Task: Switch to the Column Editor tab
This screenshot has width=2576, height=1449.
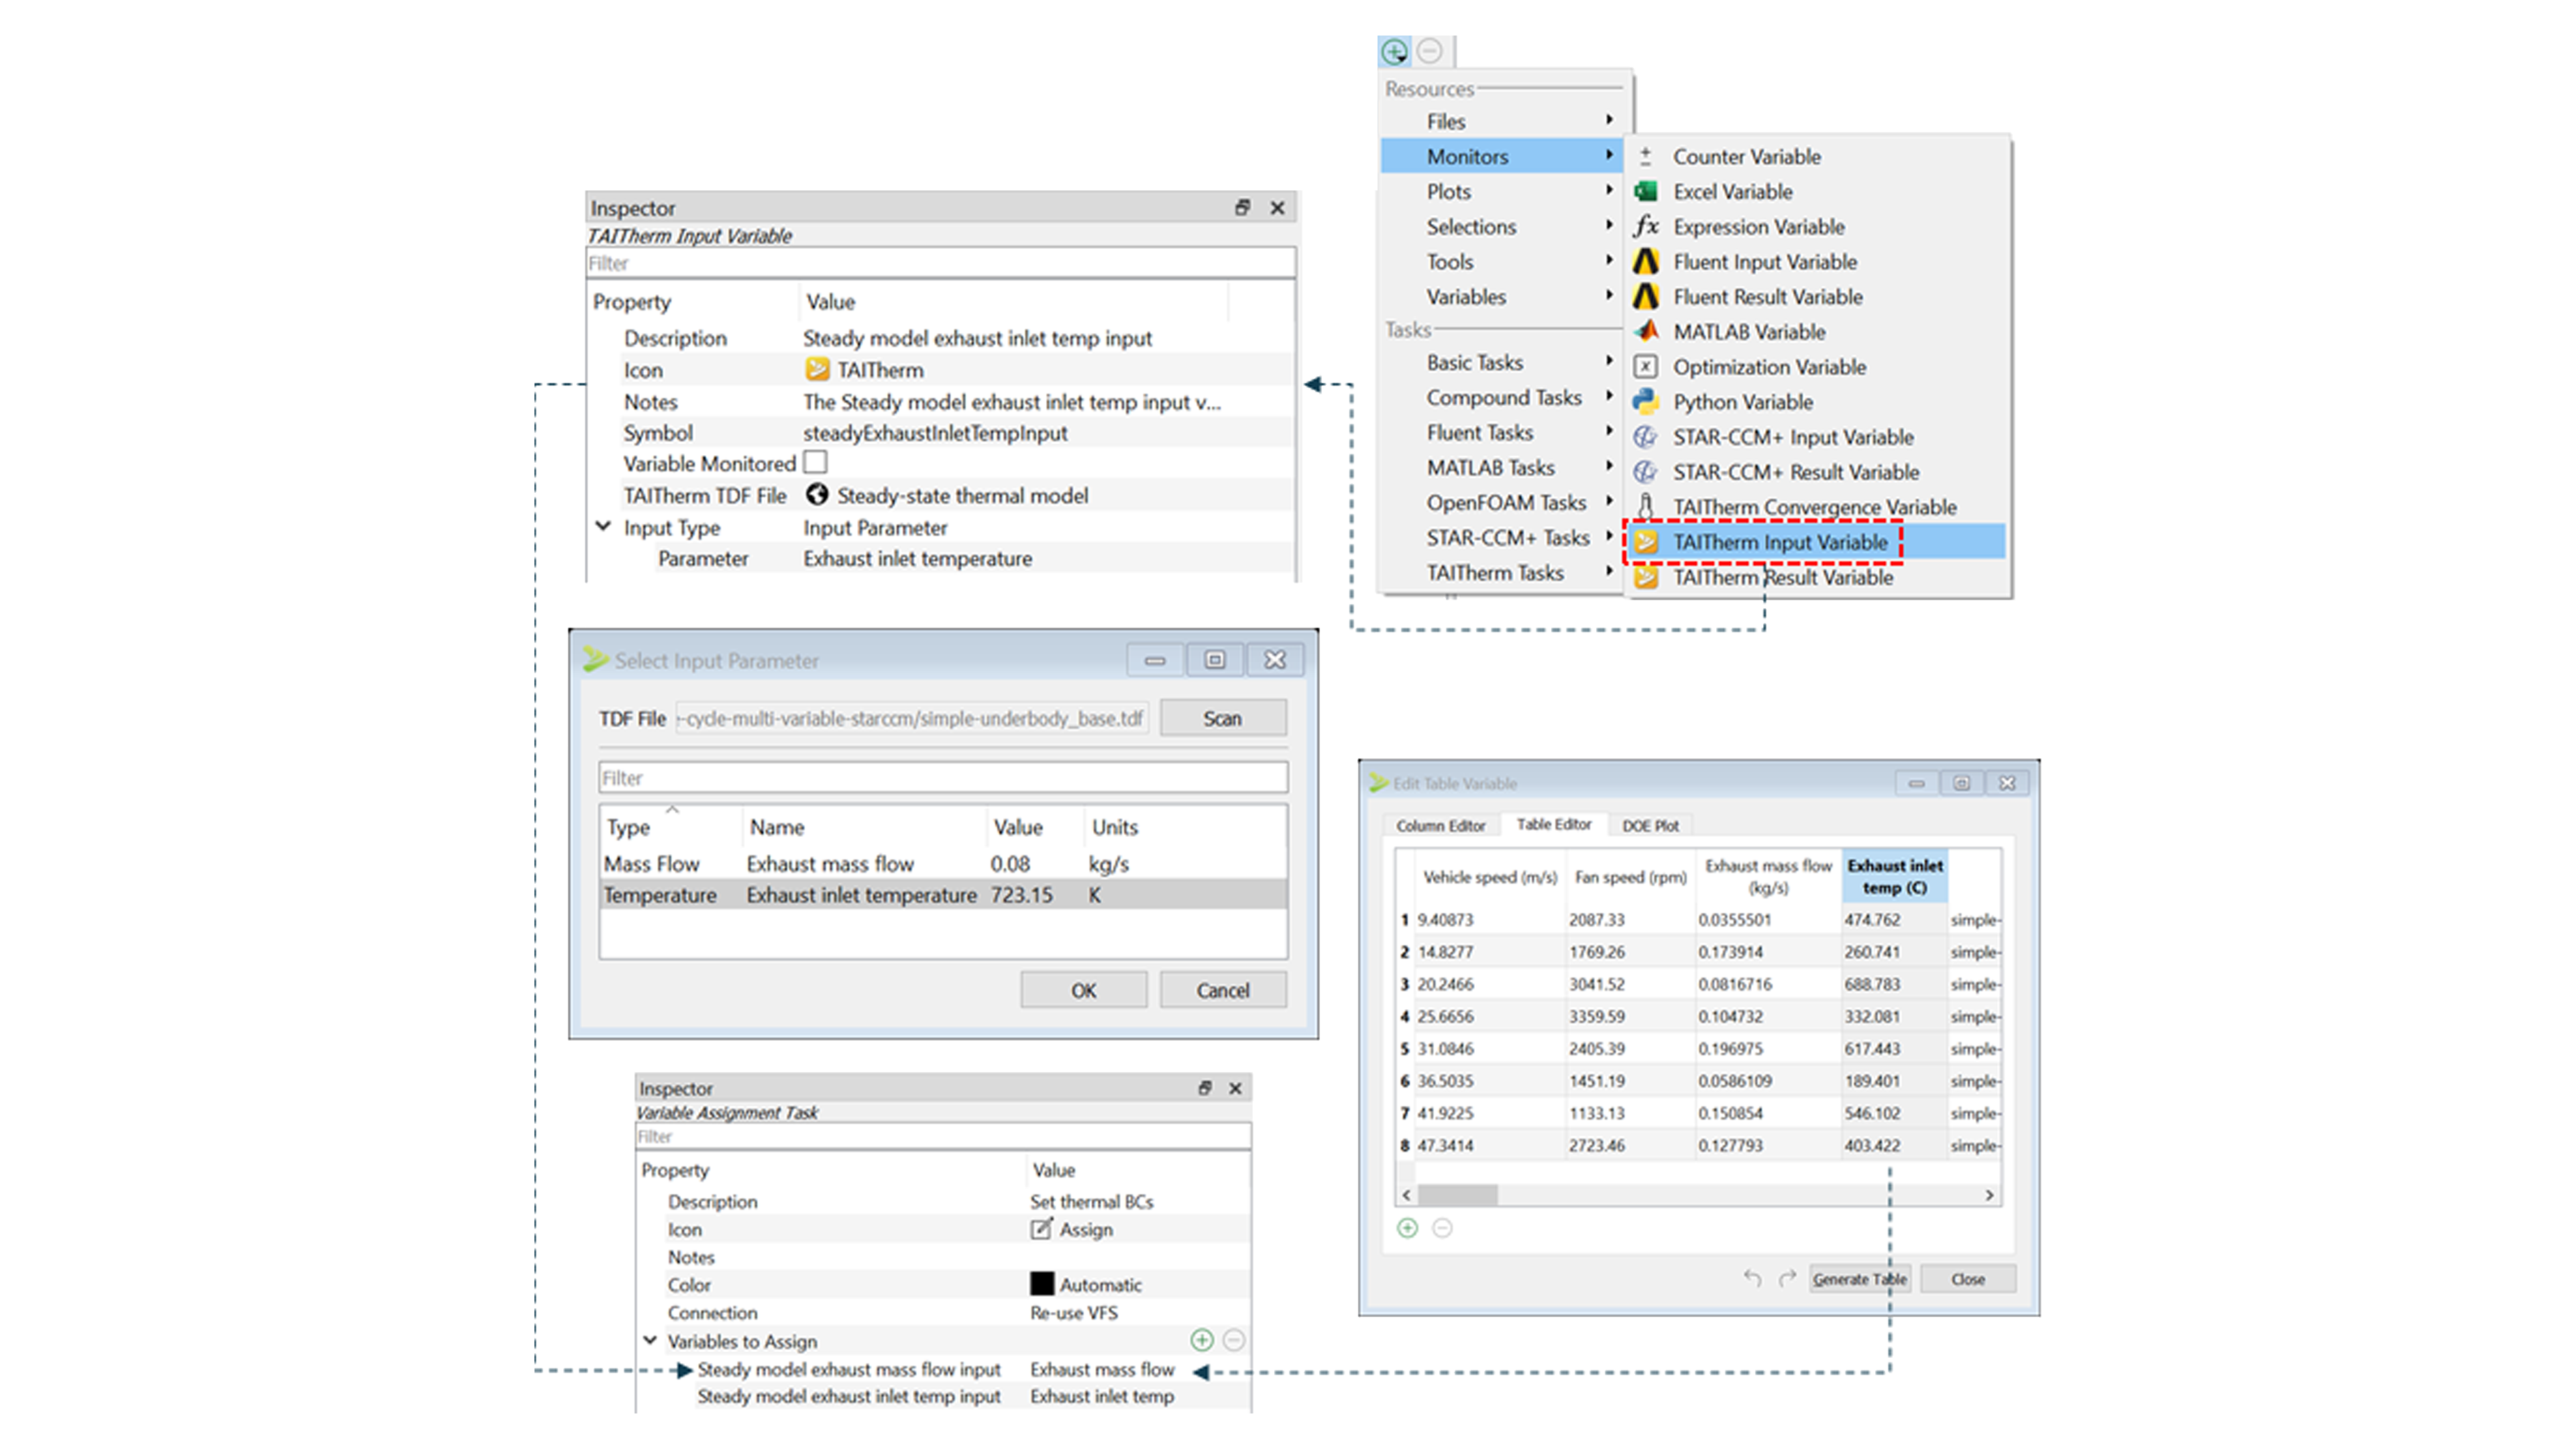Action: pyautogui.click(x=1440, y=825)
